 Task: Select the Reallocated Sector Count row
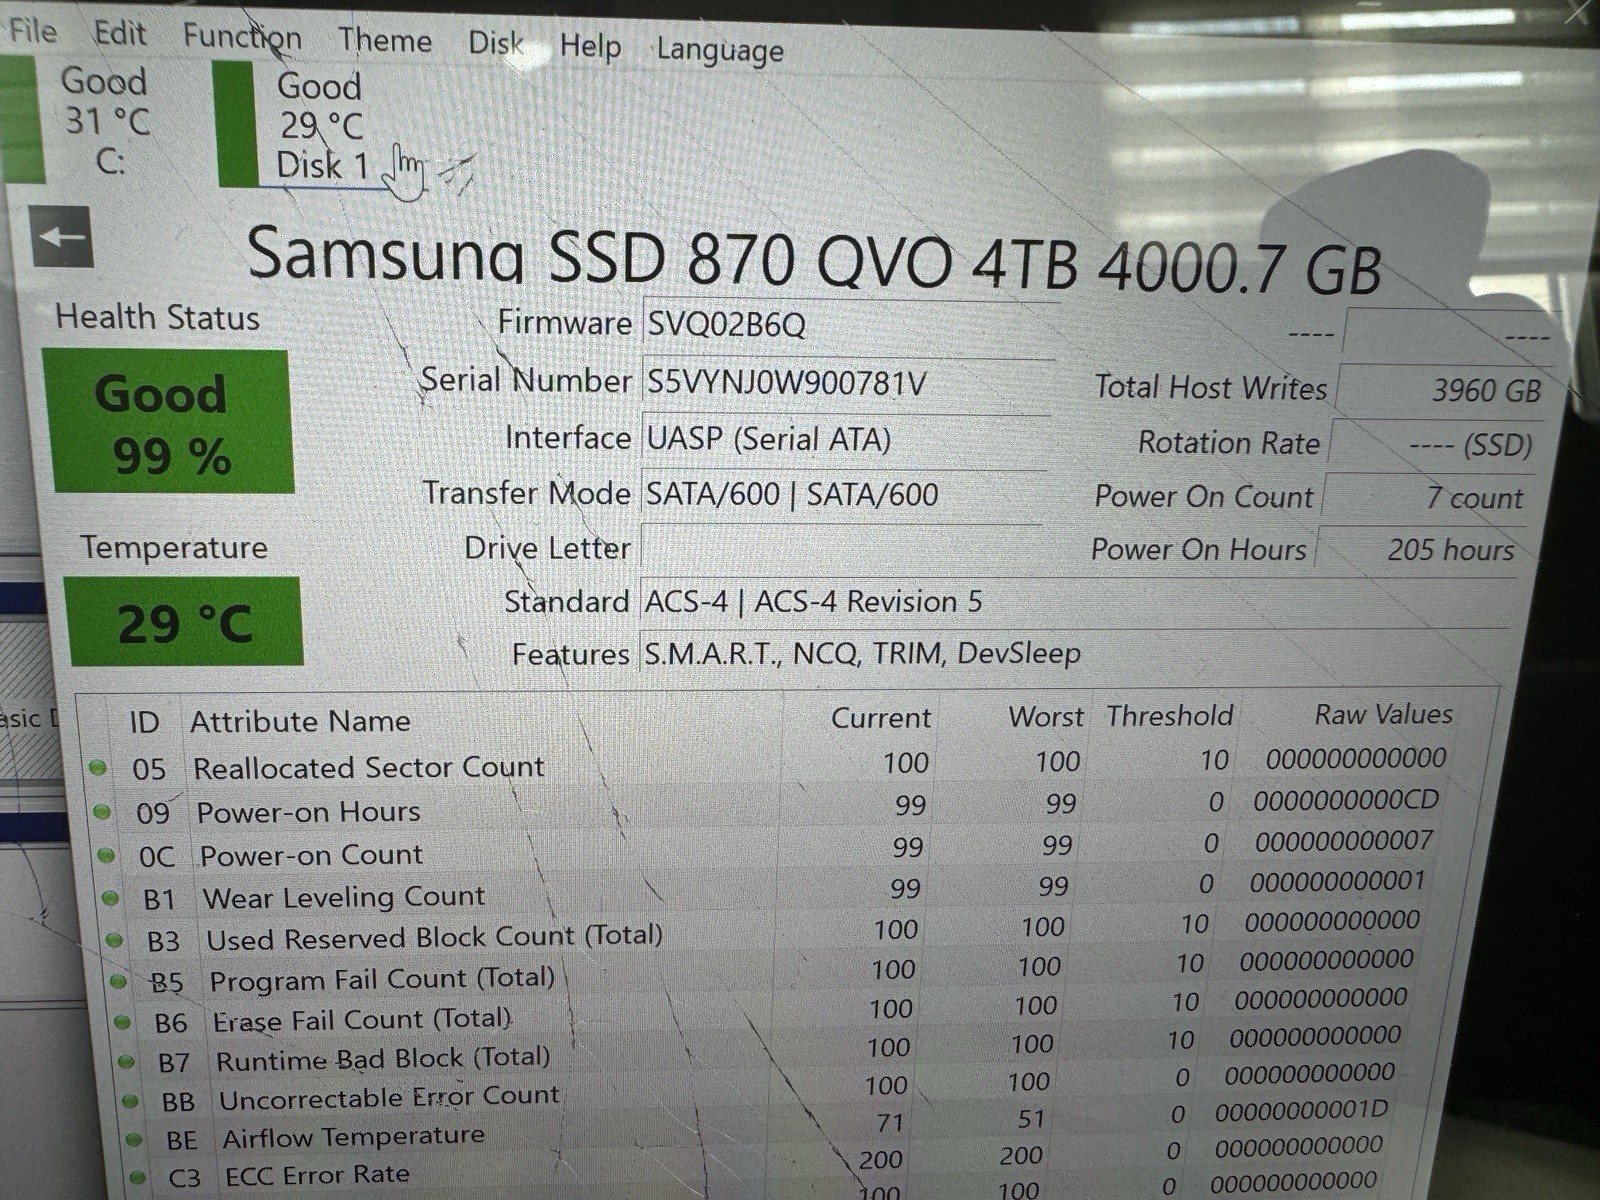click(770, 764)
